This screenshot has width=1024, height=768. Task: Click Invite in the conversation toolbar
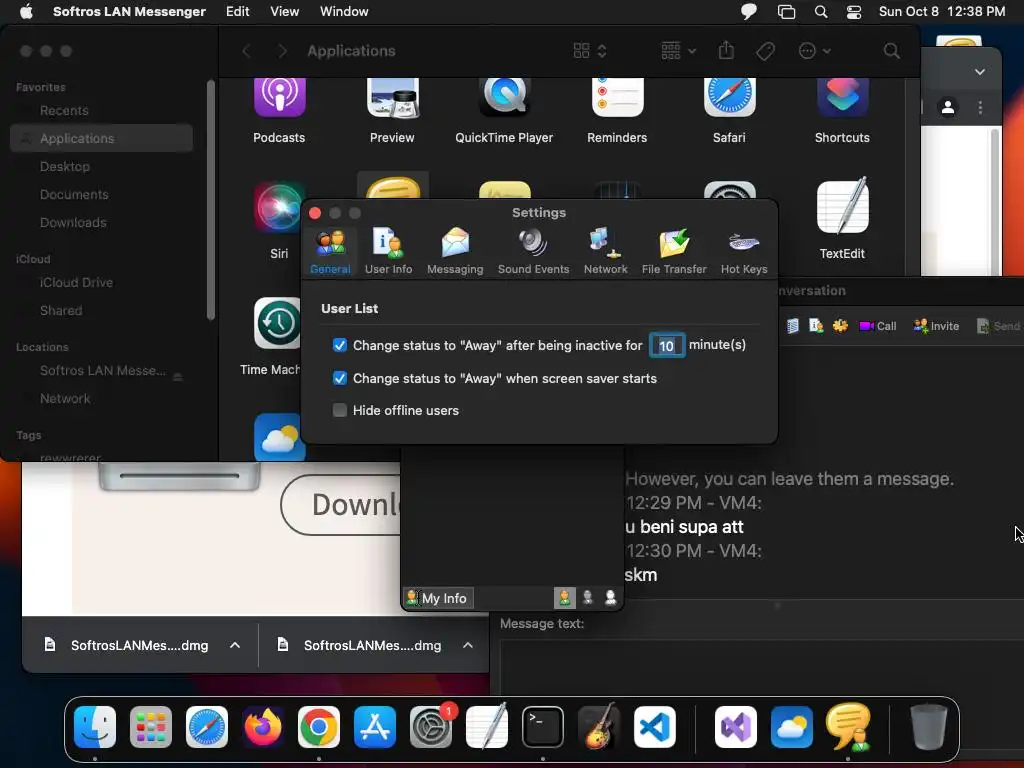(936, 326)
